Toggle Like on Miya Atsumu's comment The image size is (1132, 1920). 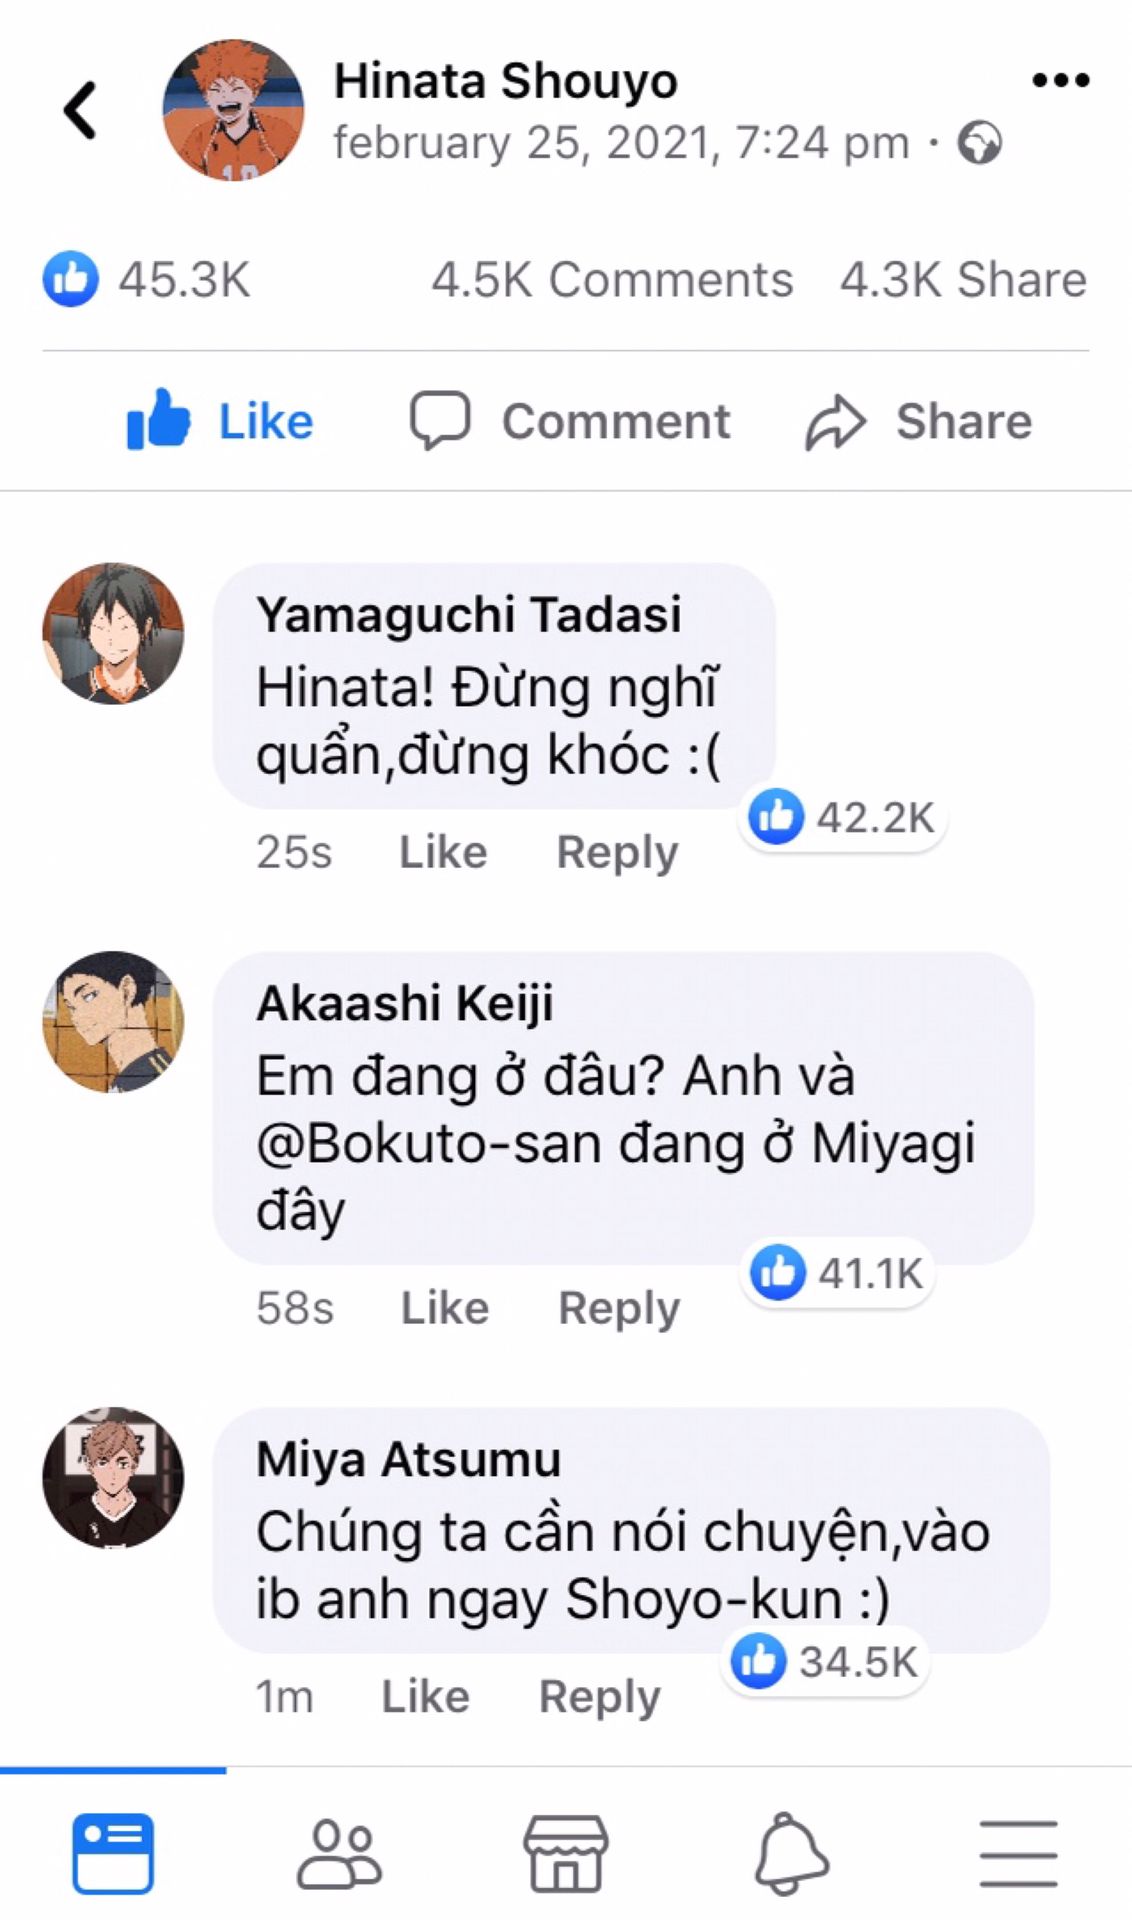[425, 1696]
